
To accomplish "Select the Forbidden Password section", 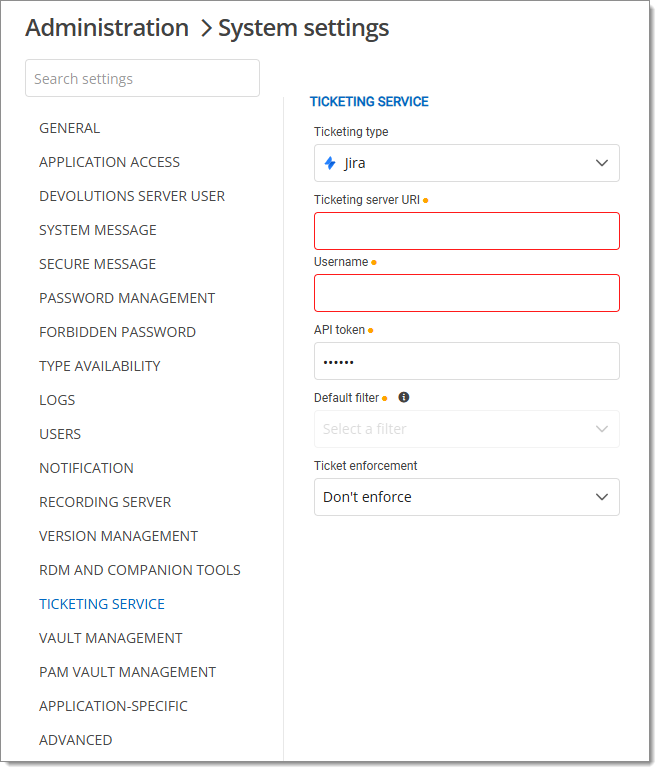I will tap(117, 332).
